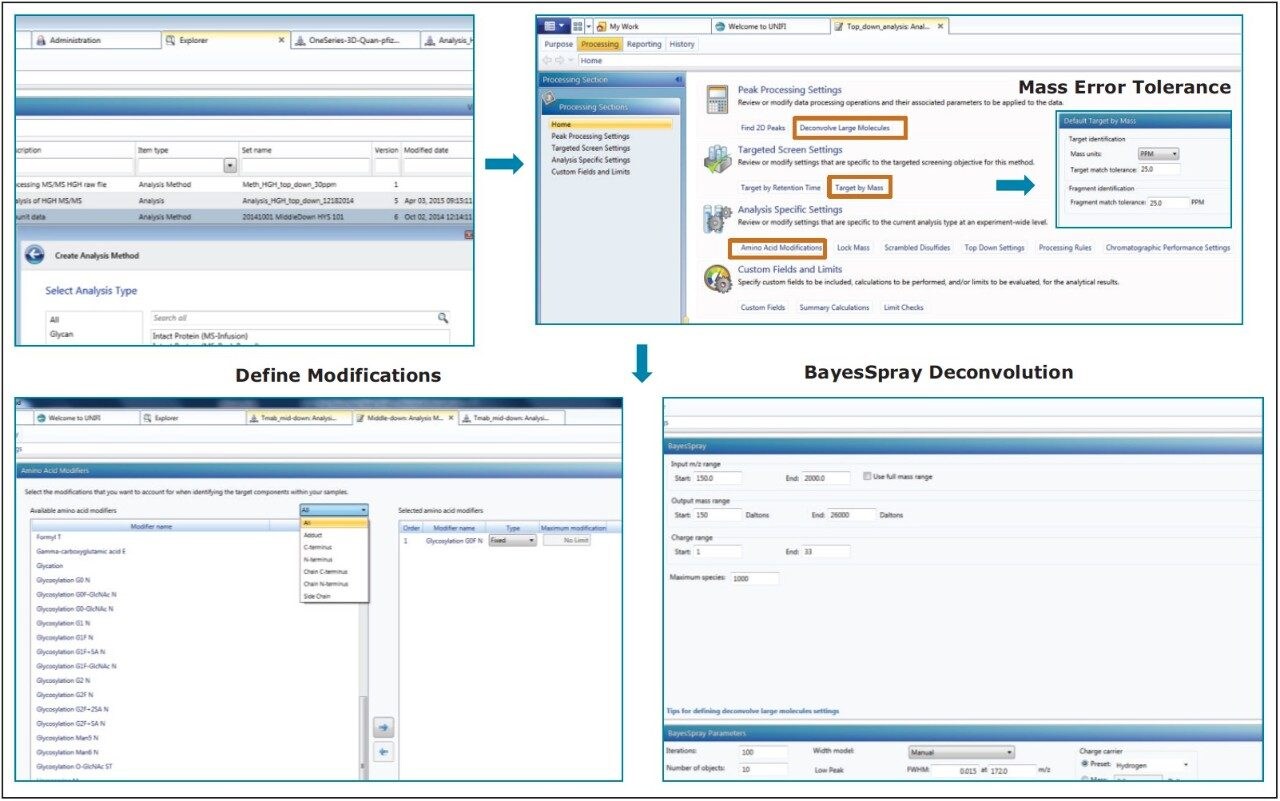This screenshot has height=801, width=1280.
Task: Click the Analysis Specific Settings gear icon
Action: coord(716,219)
